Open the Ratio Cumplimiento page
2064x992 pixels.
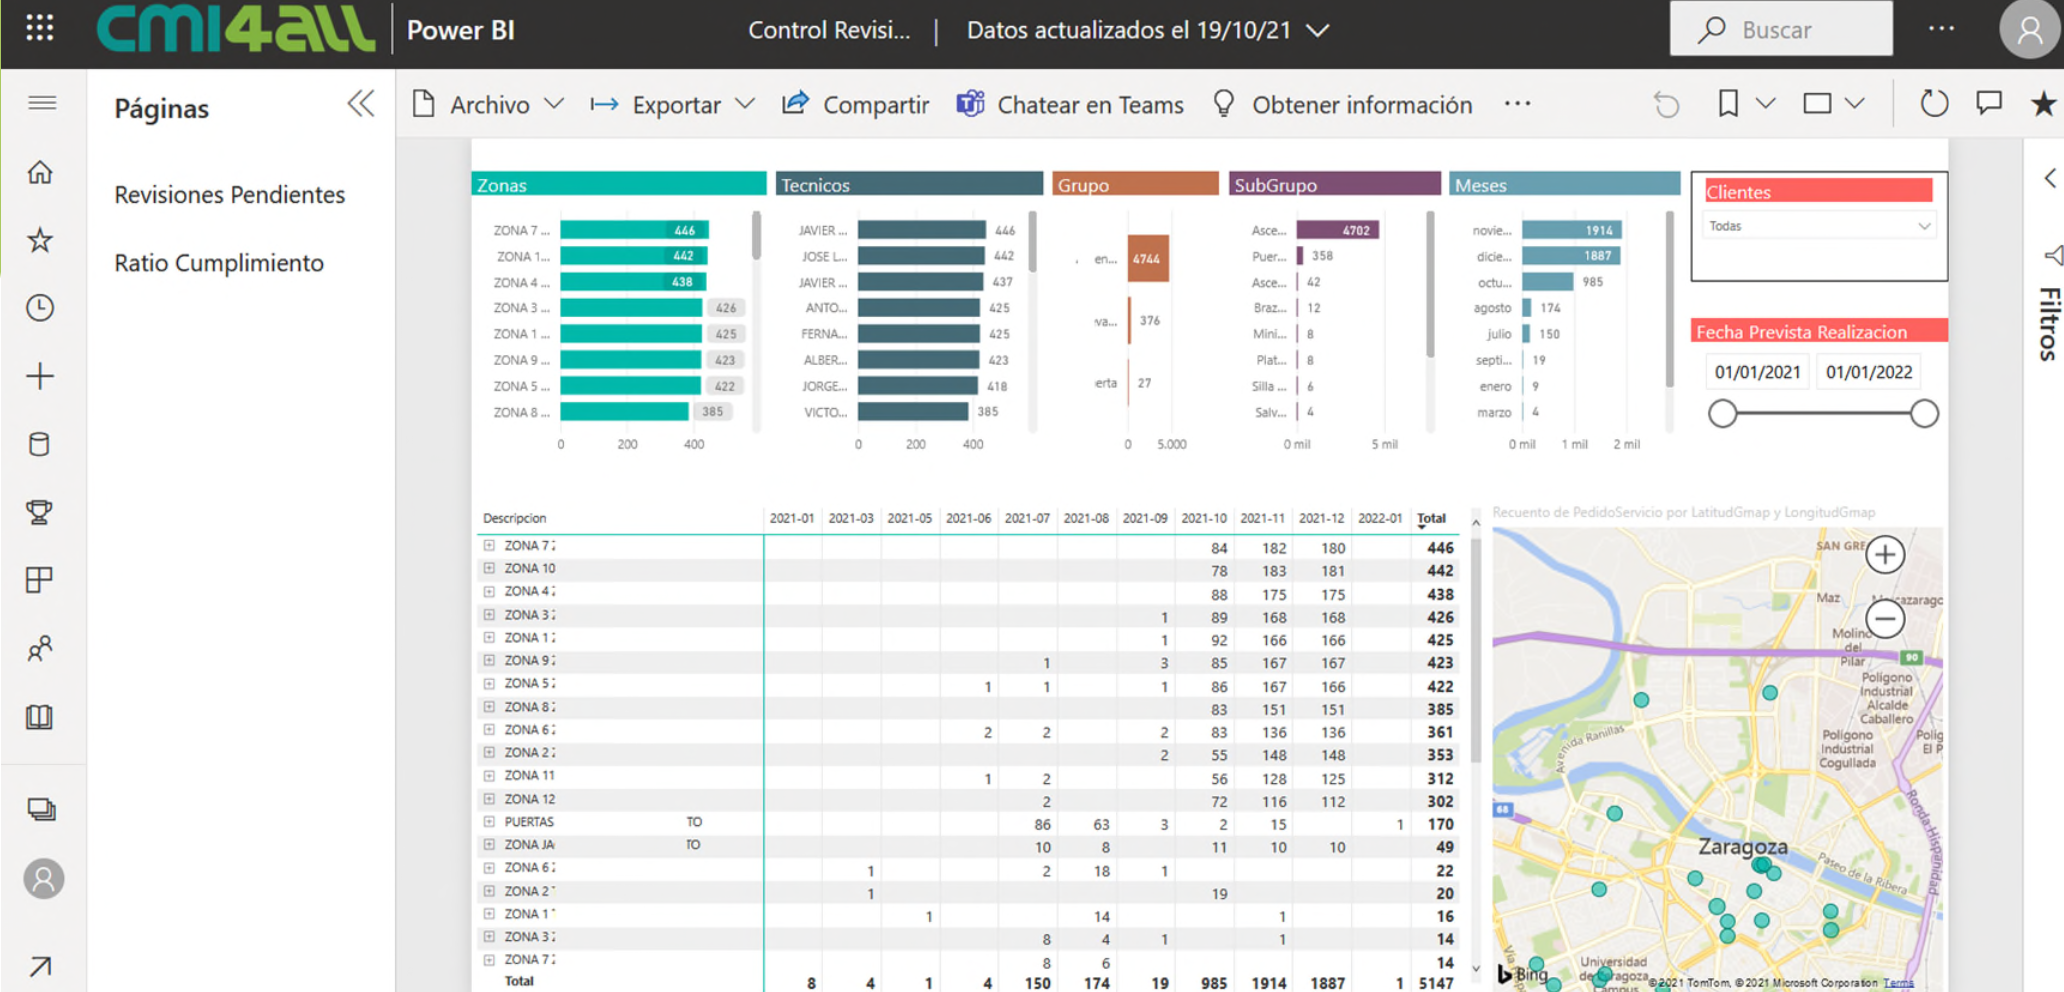pyautogui.click(x=219, y=263)
